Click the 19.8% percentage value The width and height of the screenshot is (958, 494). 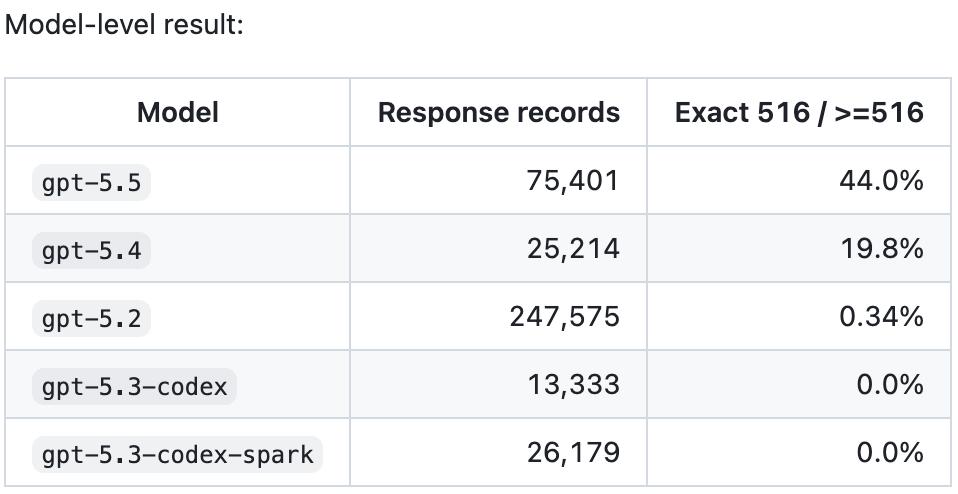(x=882, y=249)
